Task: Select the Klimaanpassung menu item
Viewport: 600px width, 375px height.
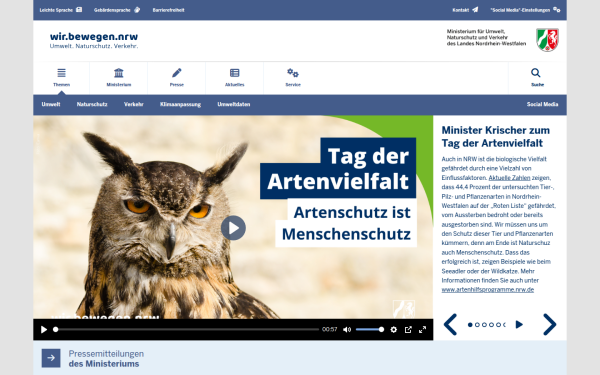Action: click(x=180, y=104)
